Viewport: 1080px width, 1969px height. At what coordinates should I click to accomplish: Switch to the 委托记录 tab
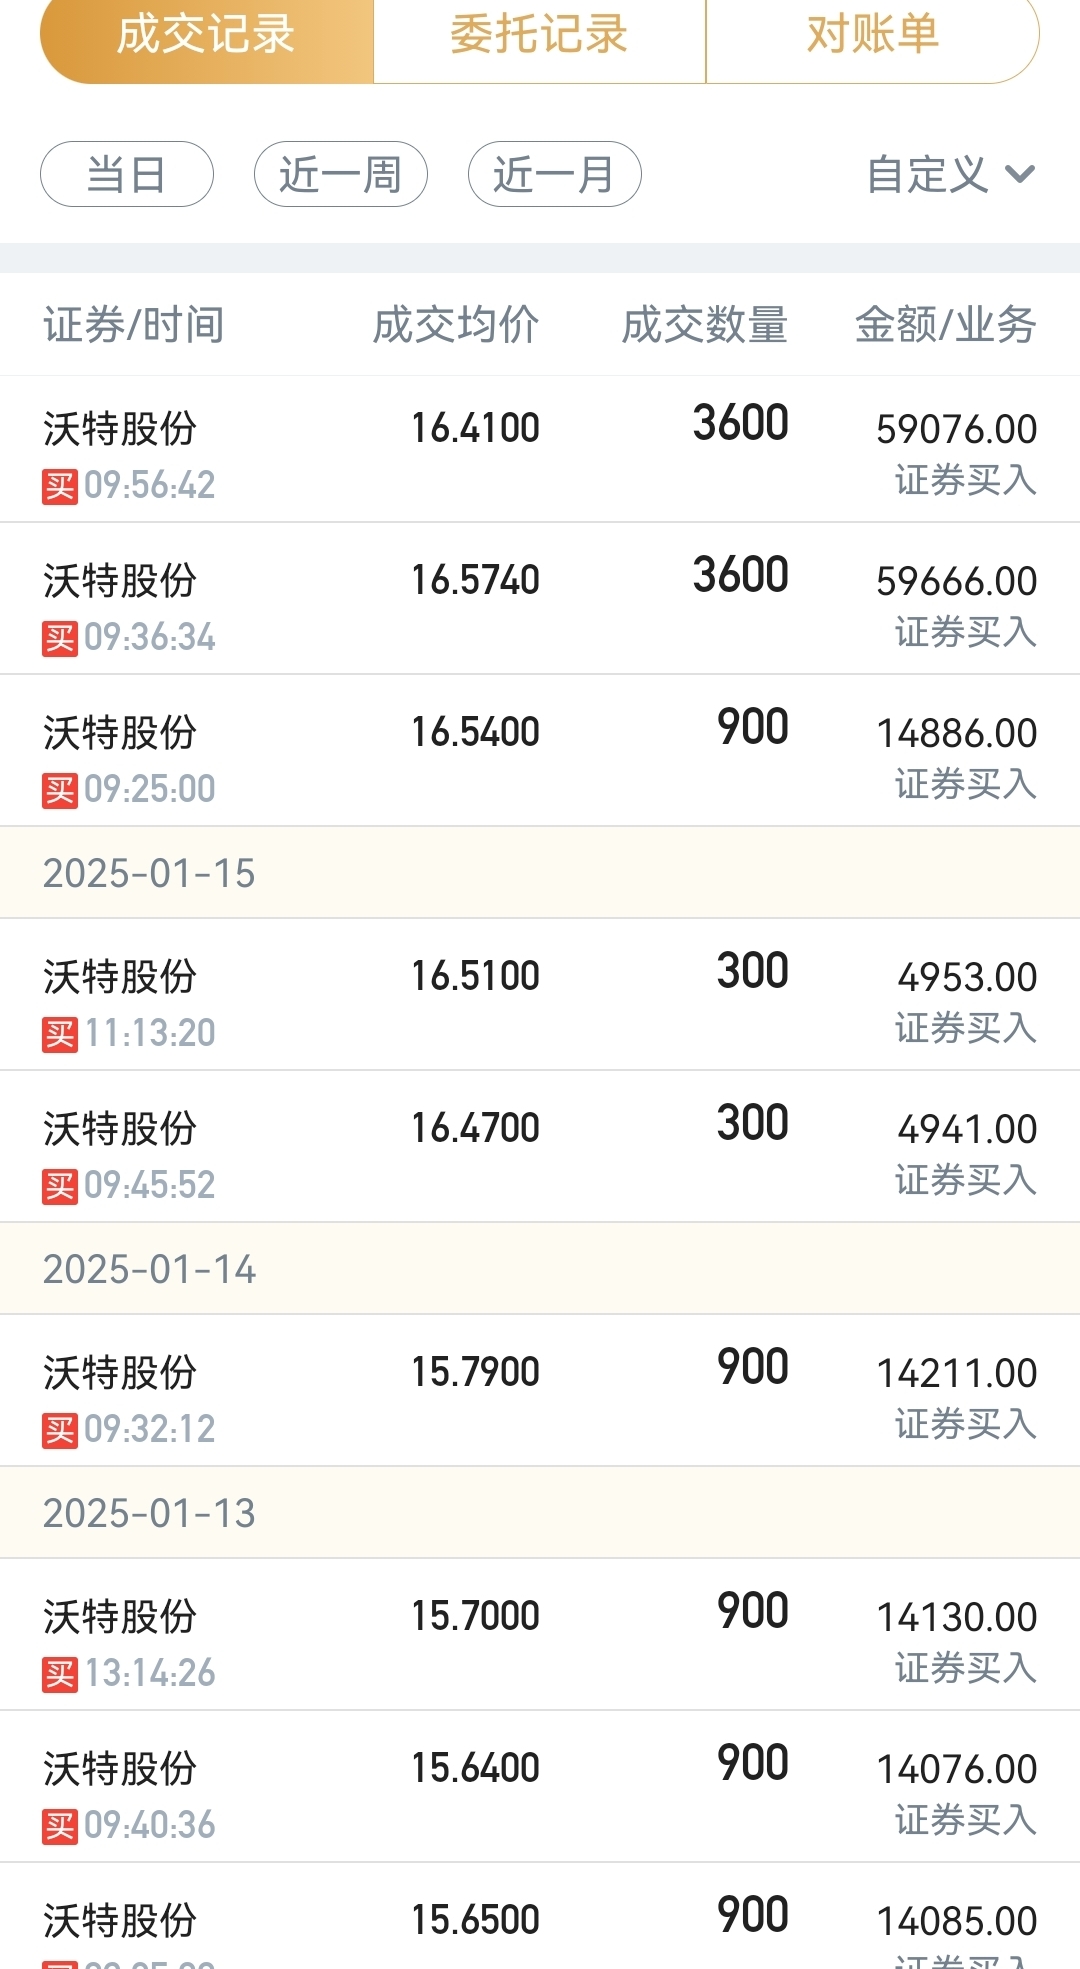[539, 35]
